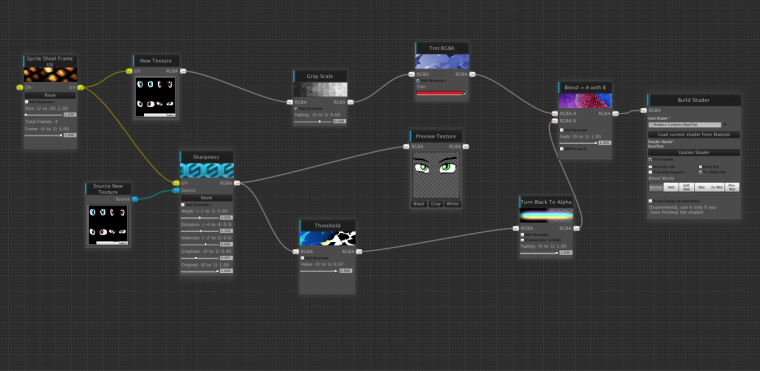Viewport: 760px width, 371px height.
Task: Select the Soft Add blend mode
Action: [x=686, y=187]
